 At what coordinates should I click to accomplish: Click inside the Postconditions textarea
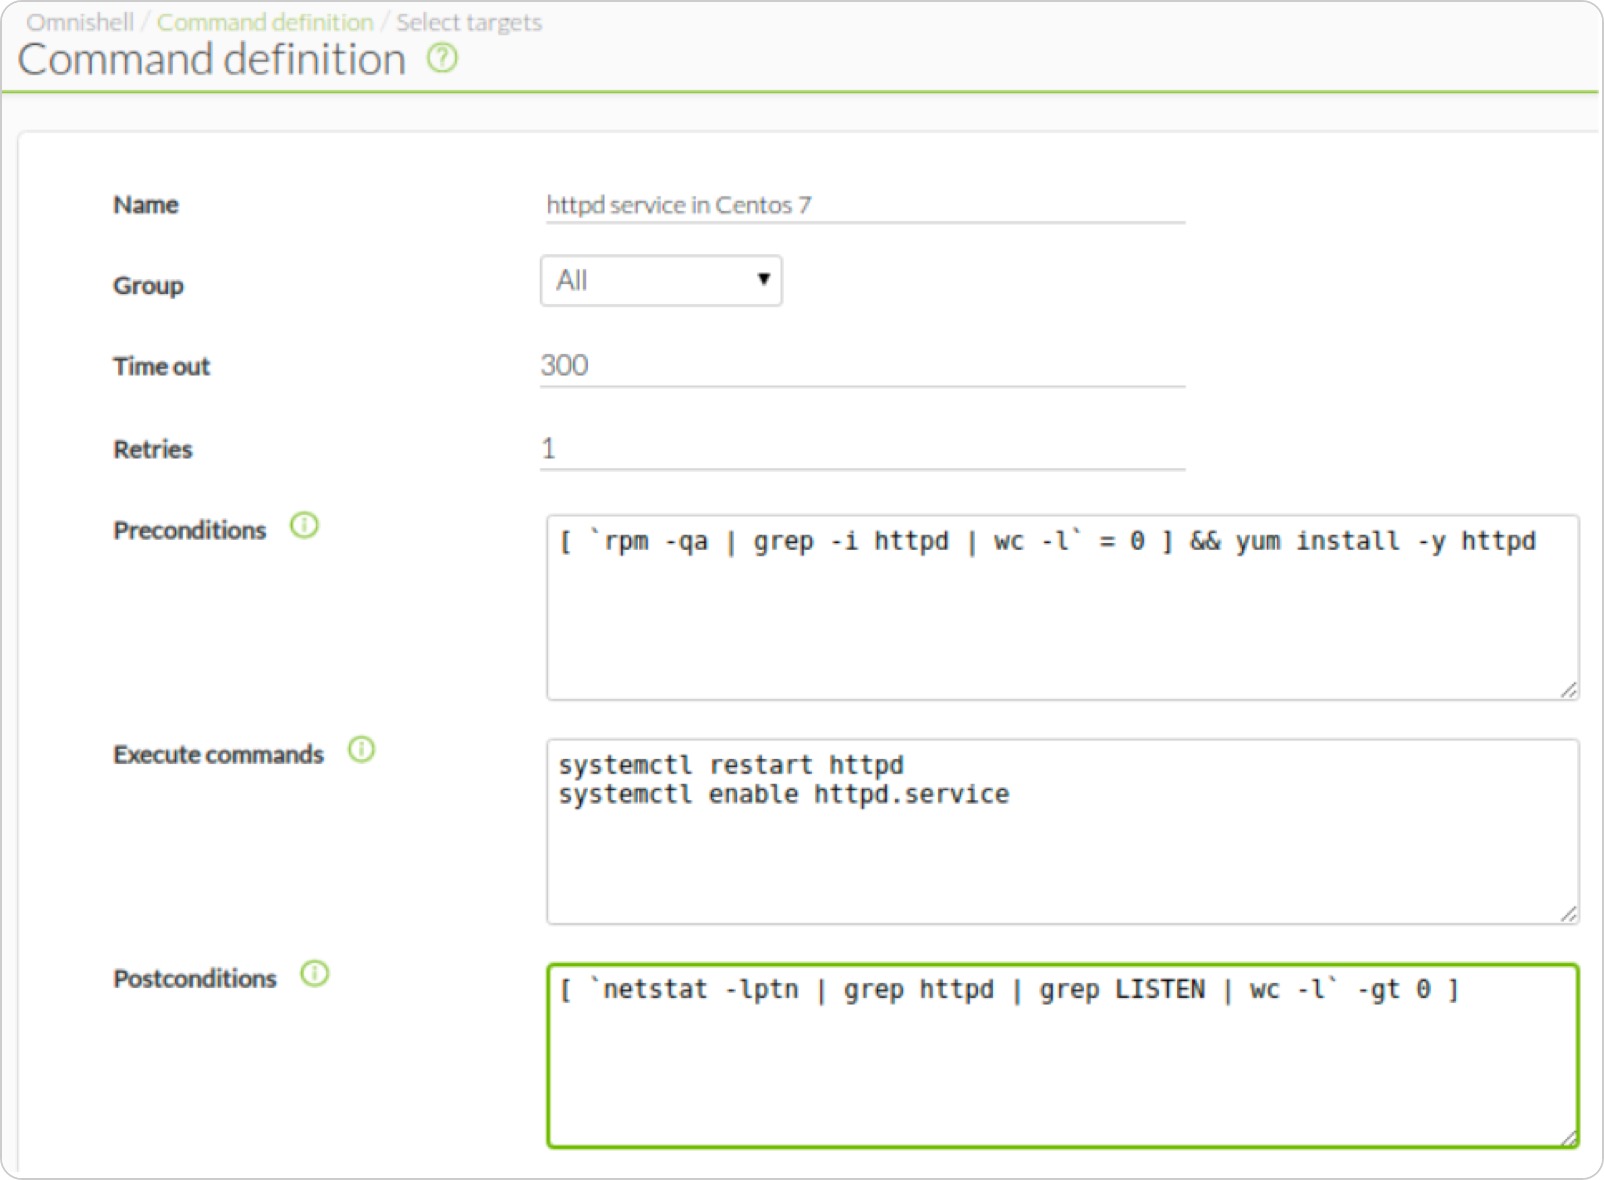tap(1062, 1055)
